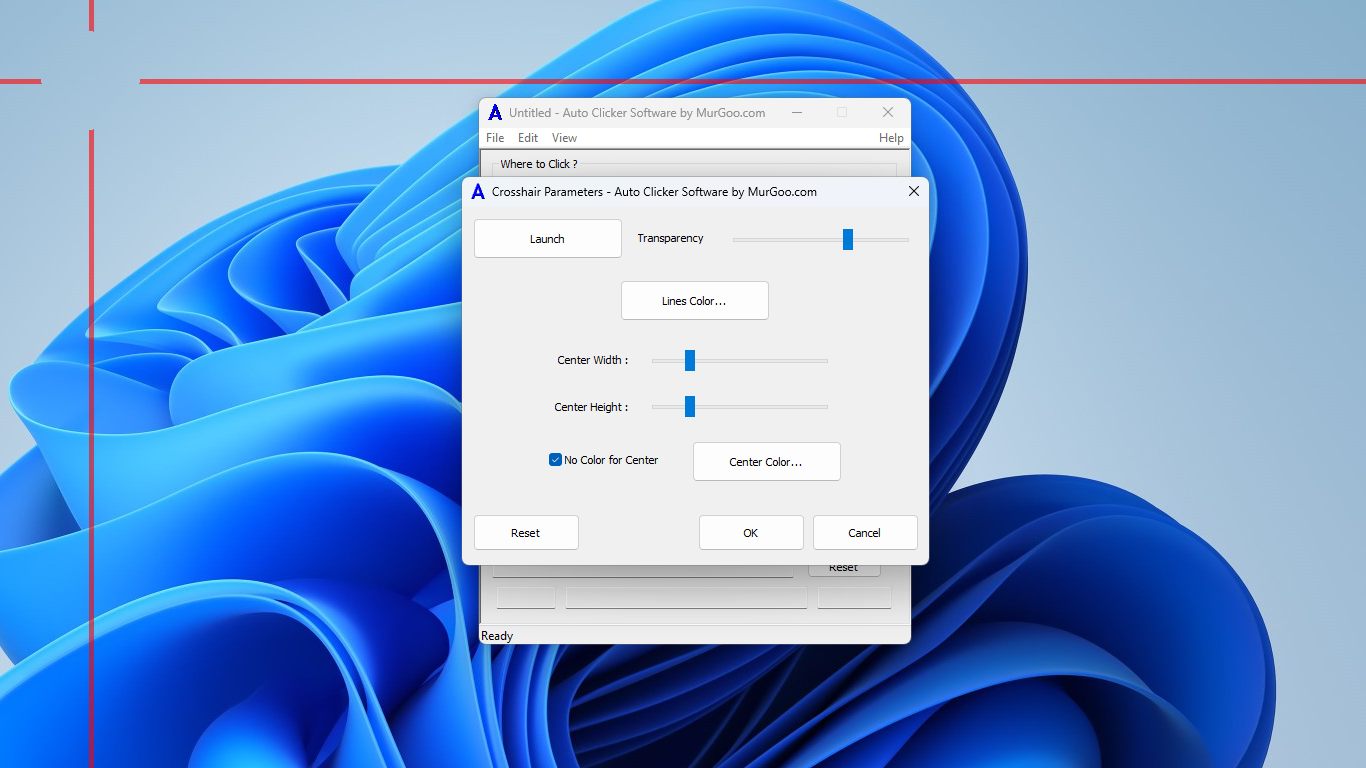
Task: Click the MurGoo app icon on the dialog title bar
Action: [477, 191]
